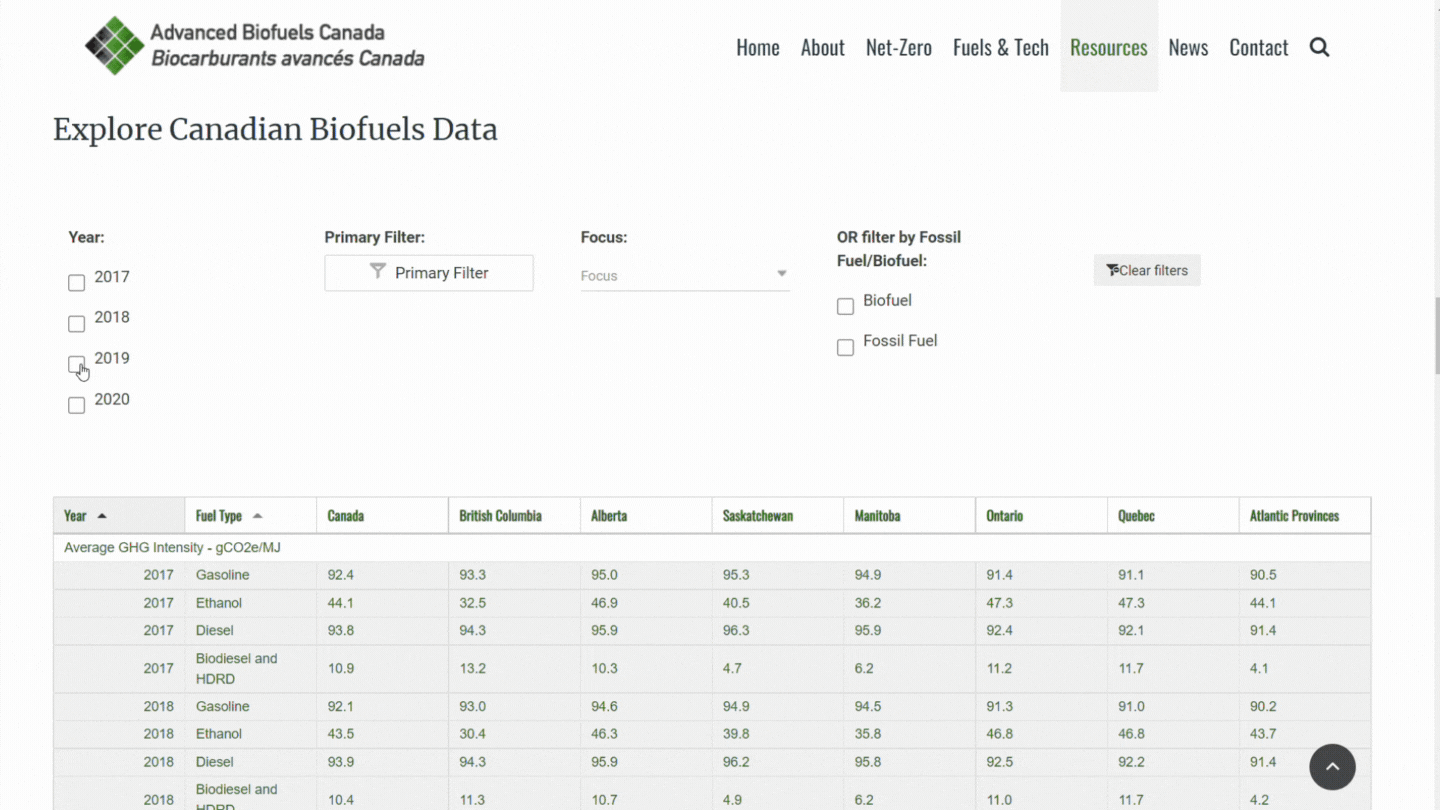
Task: Click the page vertical scrollbar thumb
Action: click(1435, 338)
